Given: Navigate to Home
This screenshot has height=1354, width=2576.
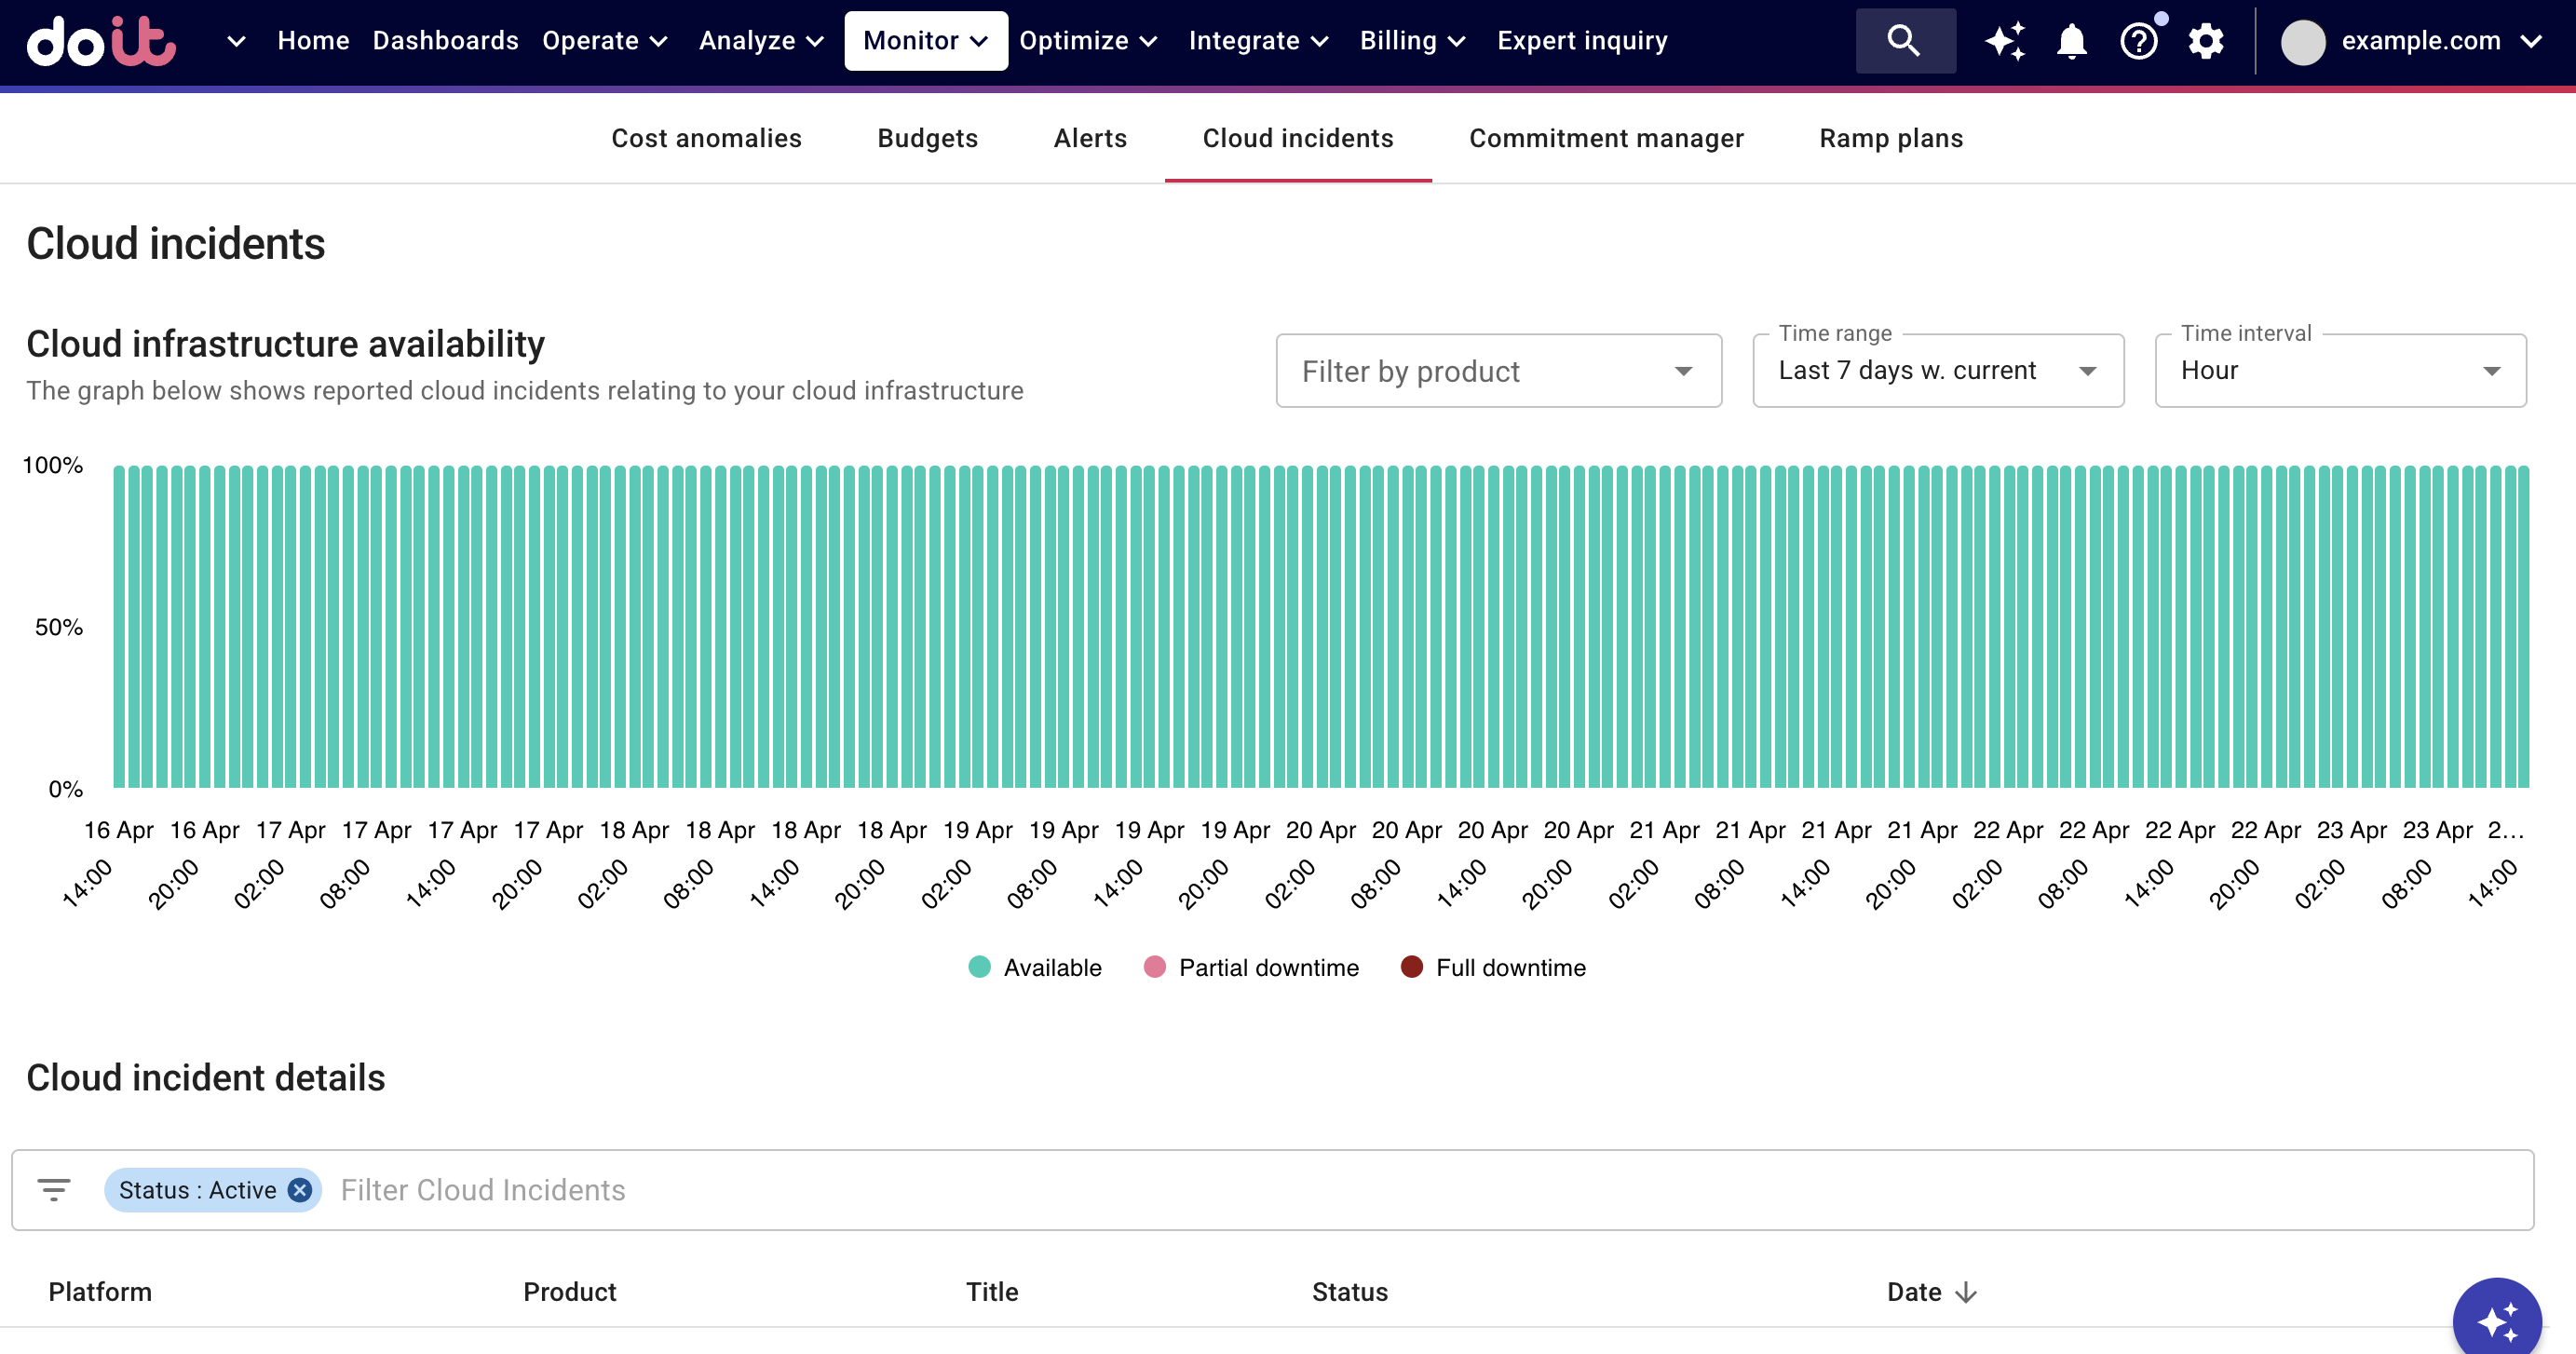Looking at the screenshot, I should pyautogui.click(x=313, y=41).
